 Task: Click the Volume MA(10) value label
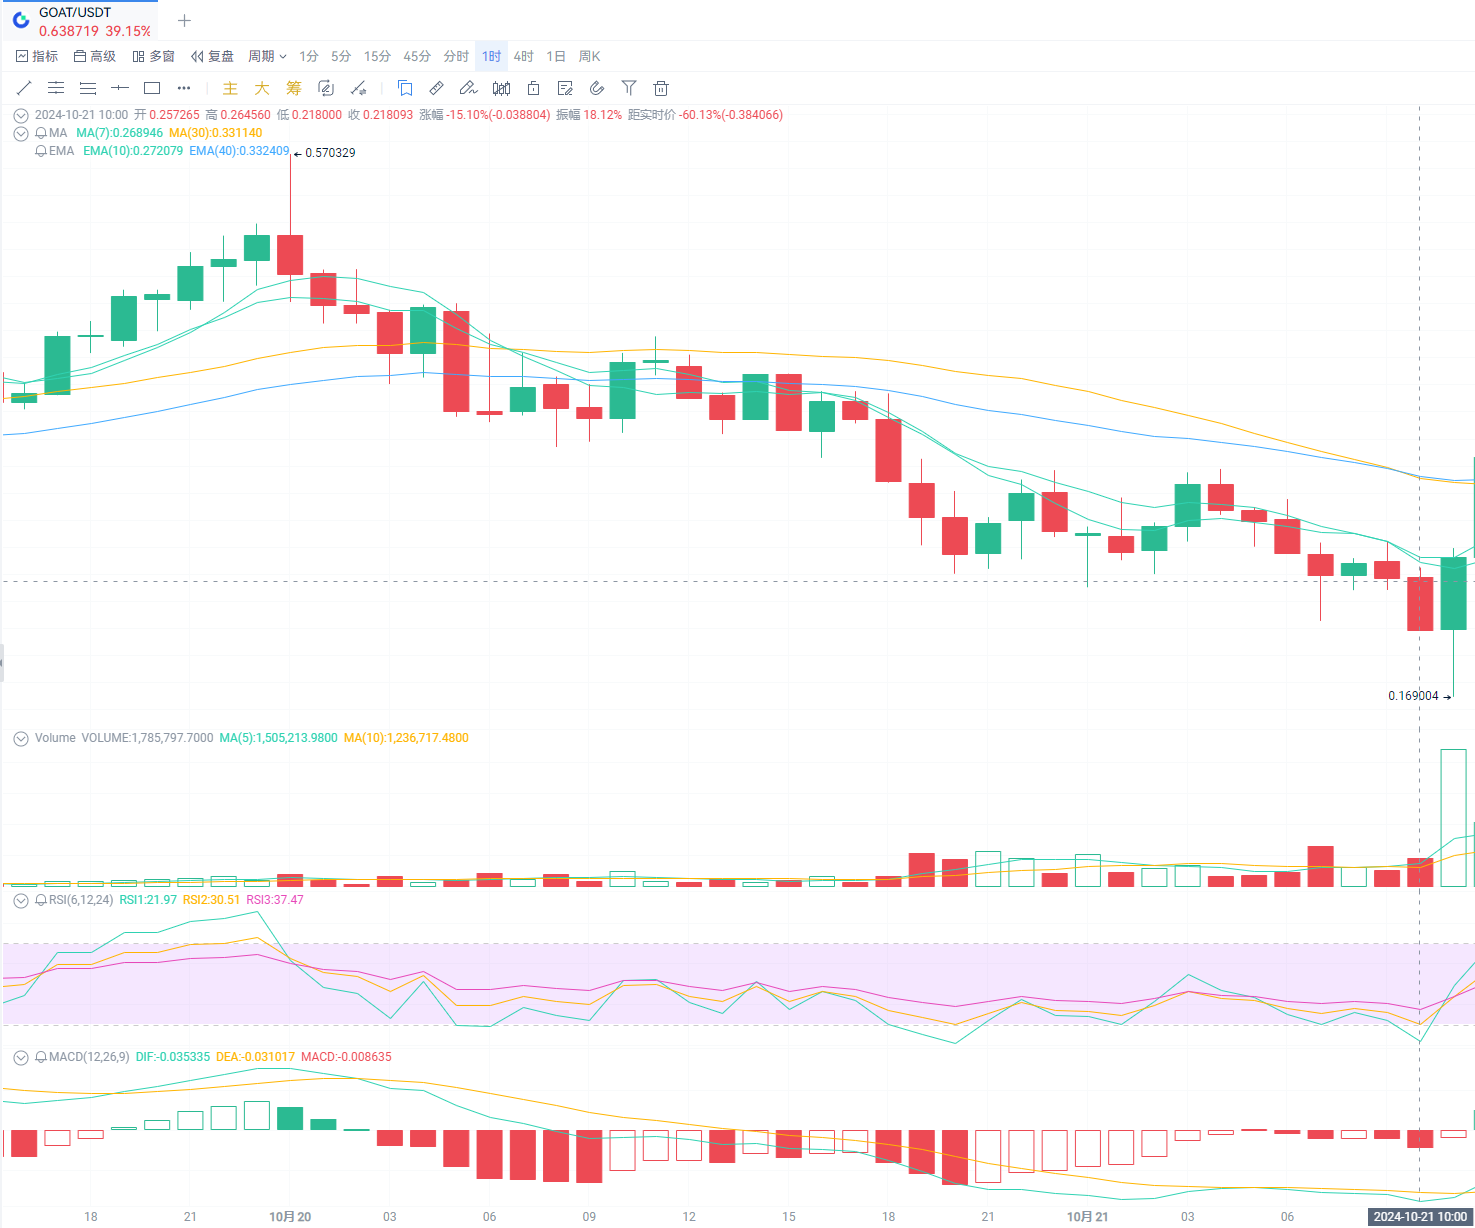pos(406,738)
